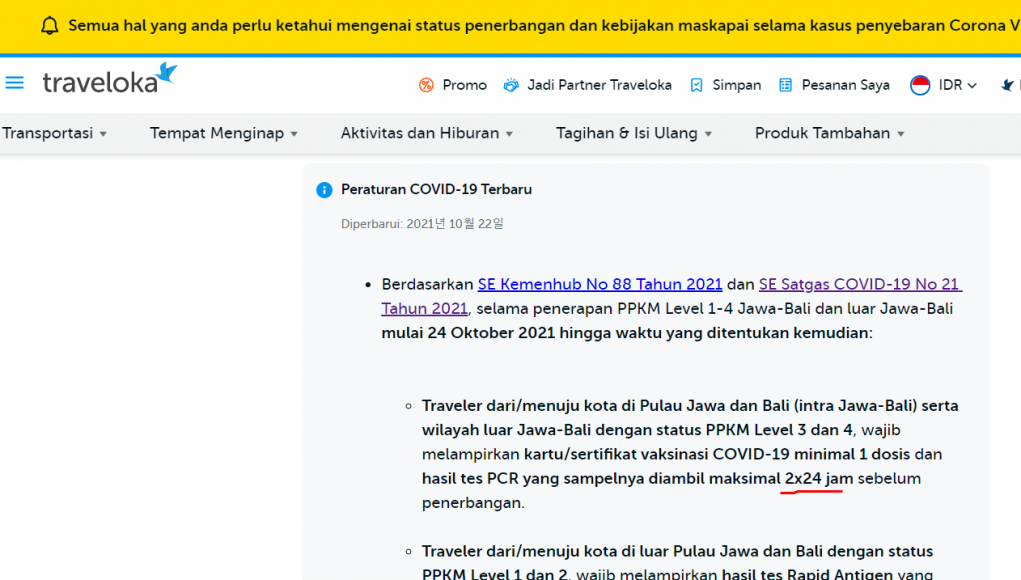Click the bell icon in yellow banner
The width and height of the screenshot is (1021, 580).
pos(49,26)
